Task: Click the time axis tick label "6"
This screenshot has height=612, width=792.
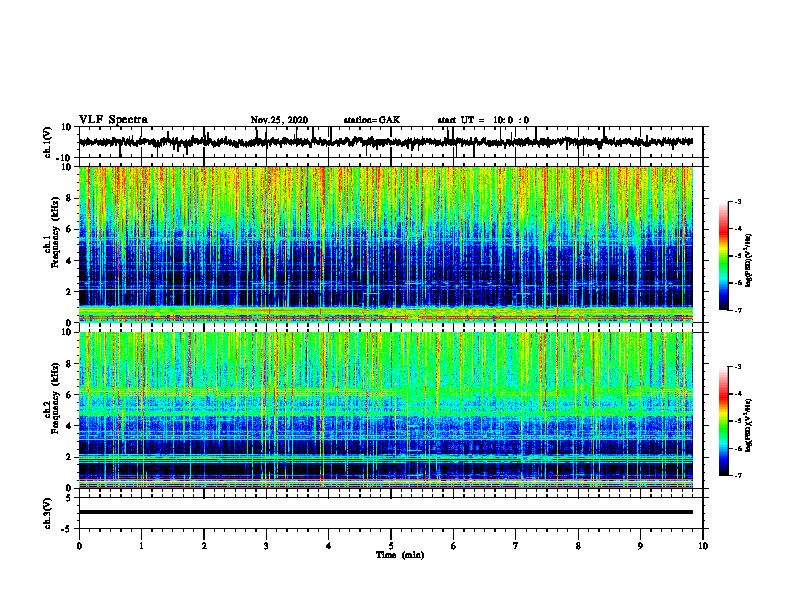Action: click(x=454, y=546)
